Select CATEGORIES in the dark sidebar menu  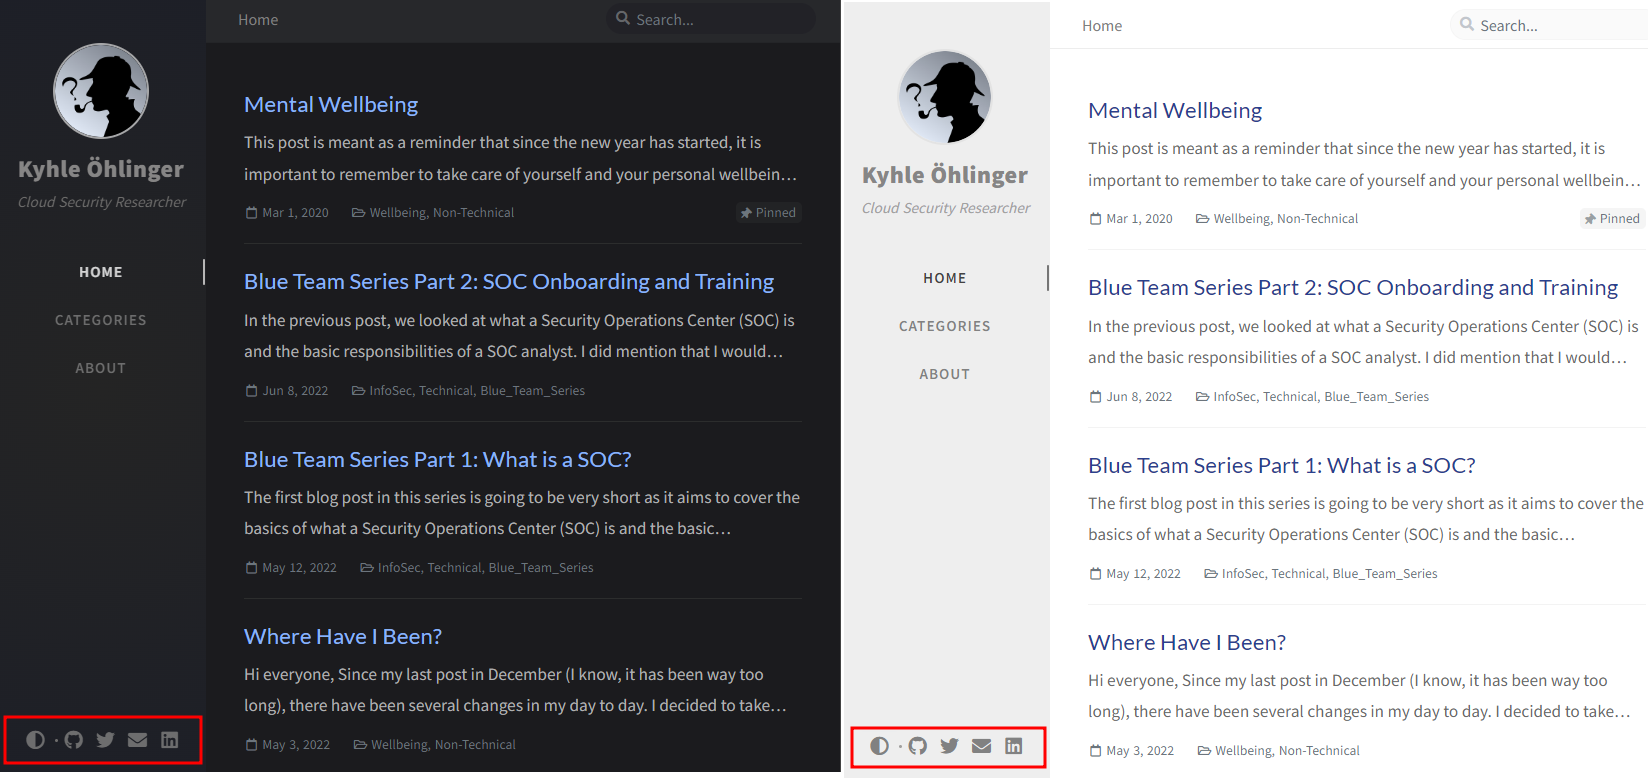coord(101,320)
